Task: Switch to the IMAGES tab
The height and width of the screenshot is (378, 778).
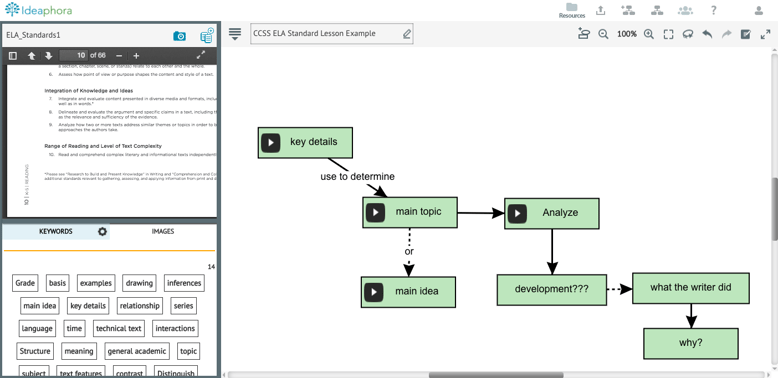Action: click(163, 231)
